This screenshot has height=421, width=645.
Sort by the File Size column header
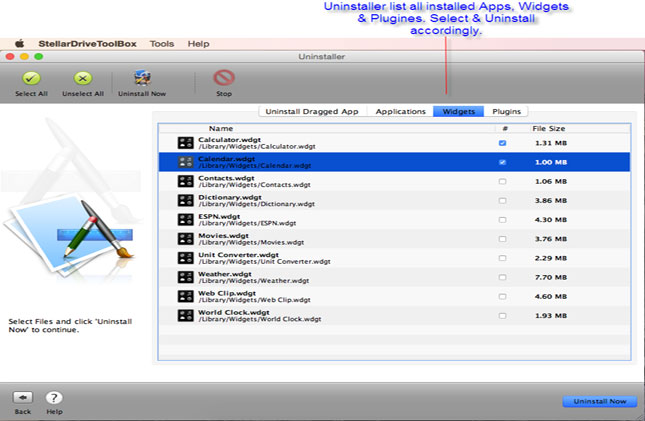point(549,128)
